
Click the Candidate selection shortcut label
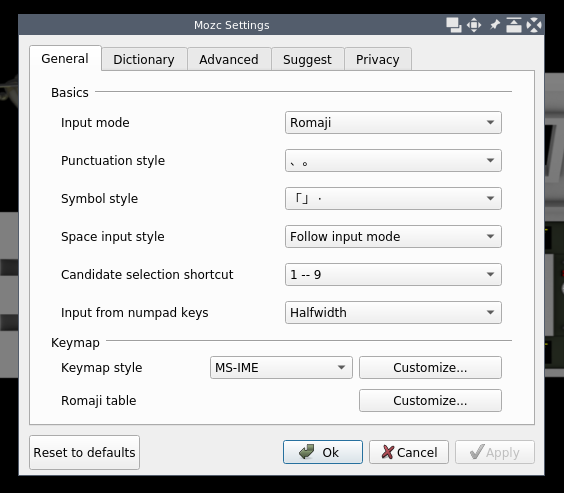pos(147,274)
